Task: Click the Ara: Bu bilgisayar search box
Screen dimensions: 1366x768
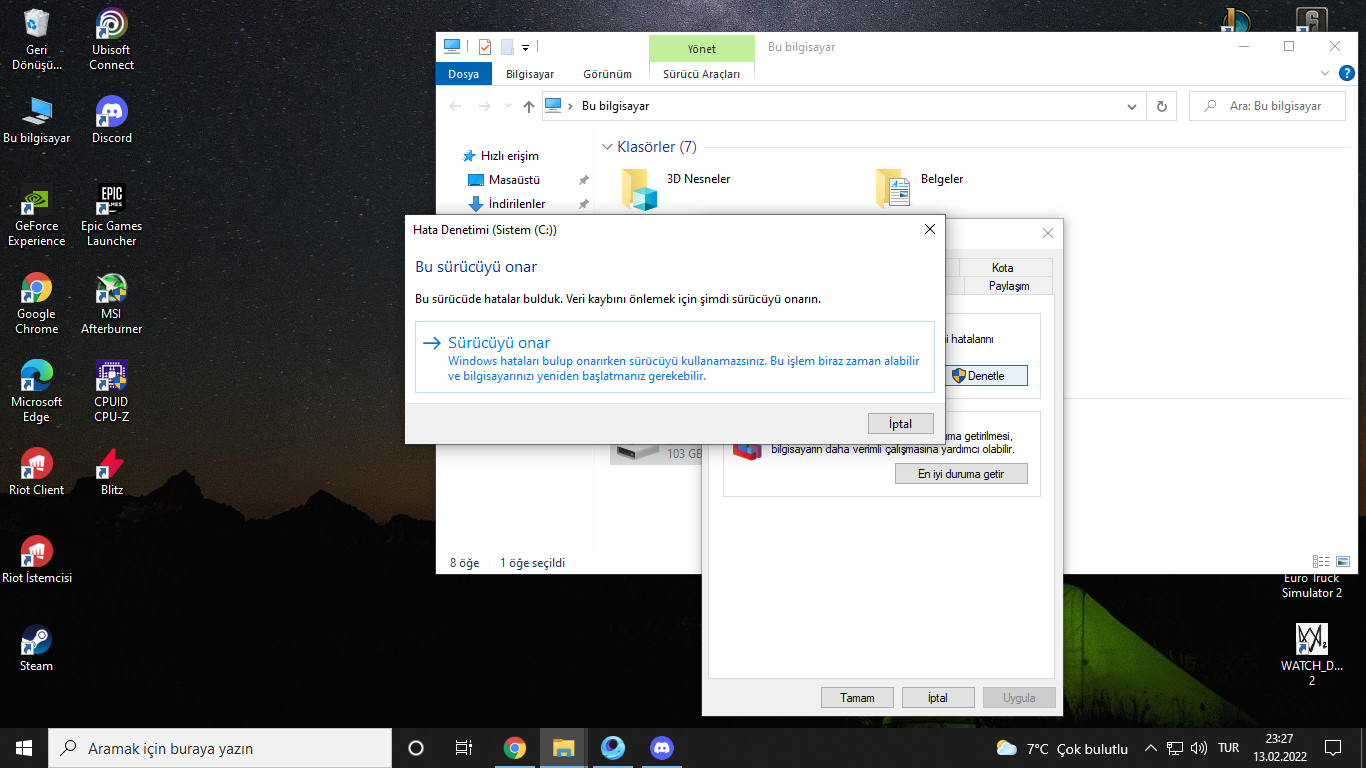Action: coord(1268,106)
